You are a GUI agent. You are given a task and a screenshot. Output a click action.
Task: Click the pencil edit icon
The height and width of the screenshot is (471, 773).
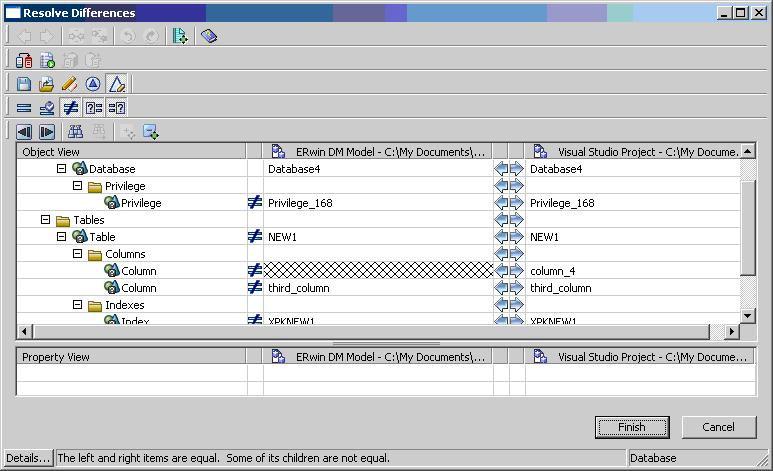70,84
